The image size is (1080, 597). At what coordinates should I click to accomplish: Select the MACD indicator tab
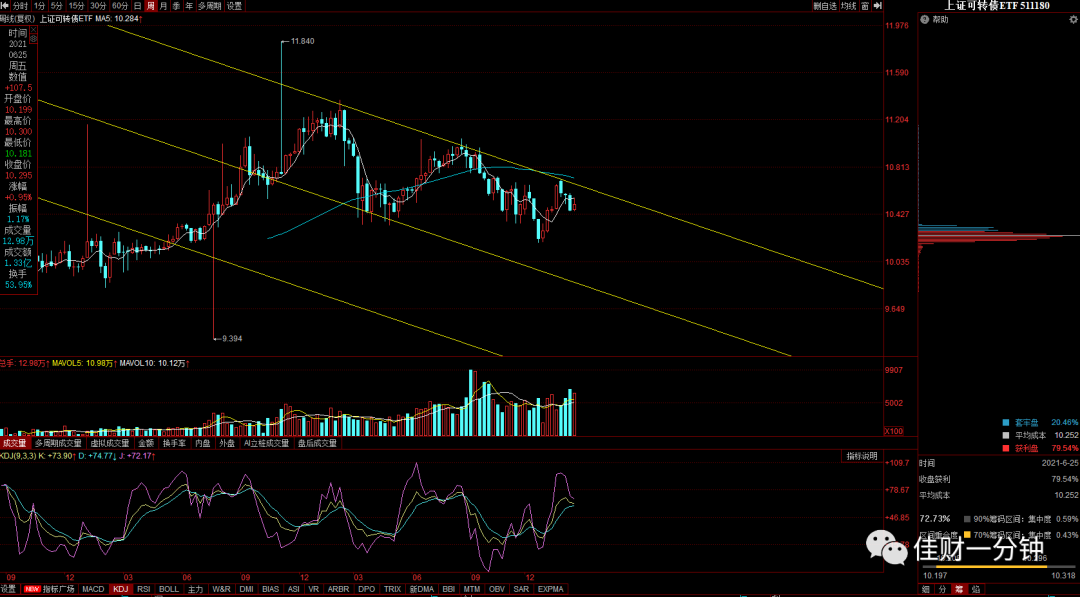tap(93, 589)
